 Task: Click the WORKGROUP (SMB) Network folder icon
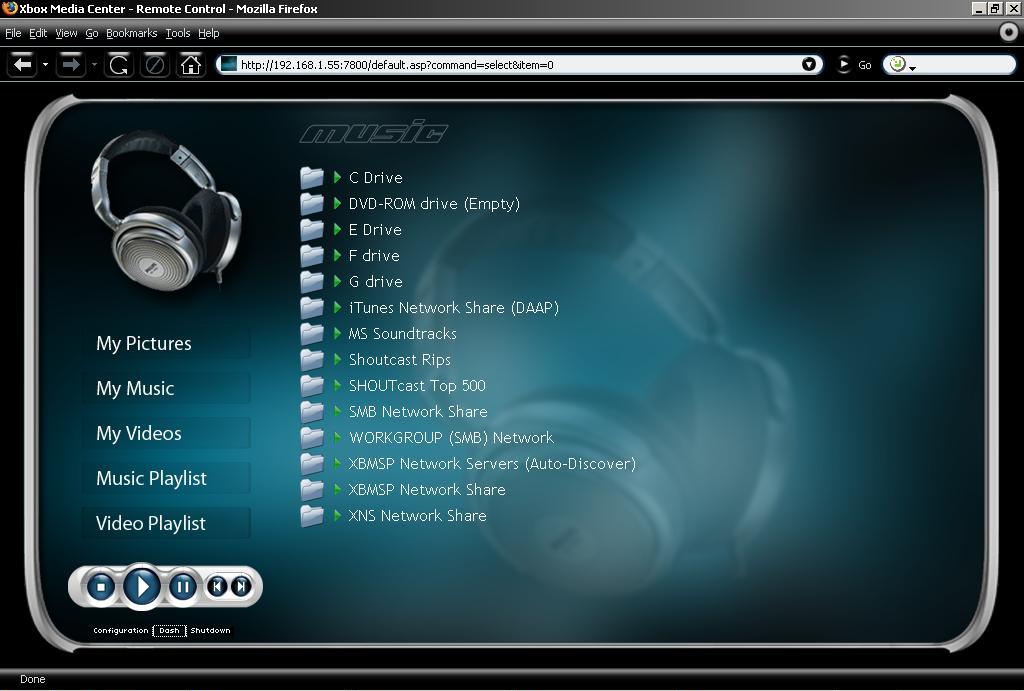tap(312, 438)
